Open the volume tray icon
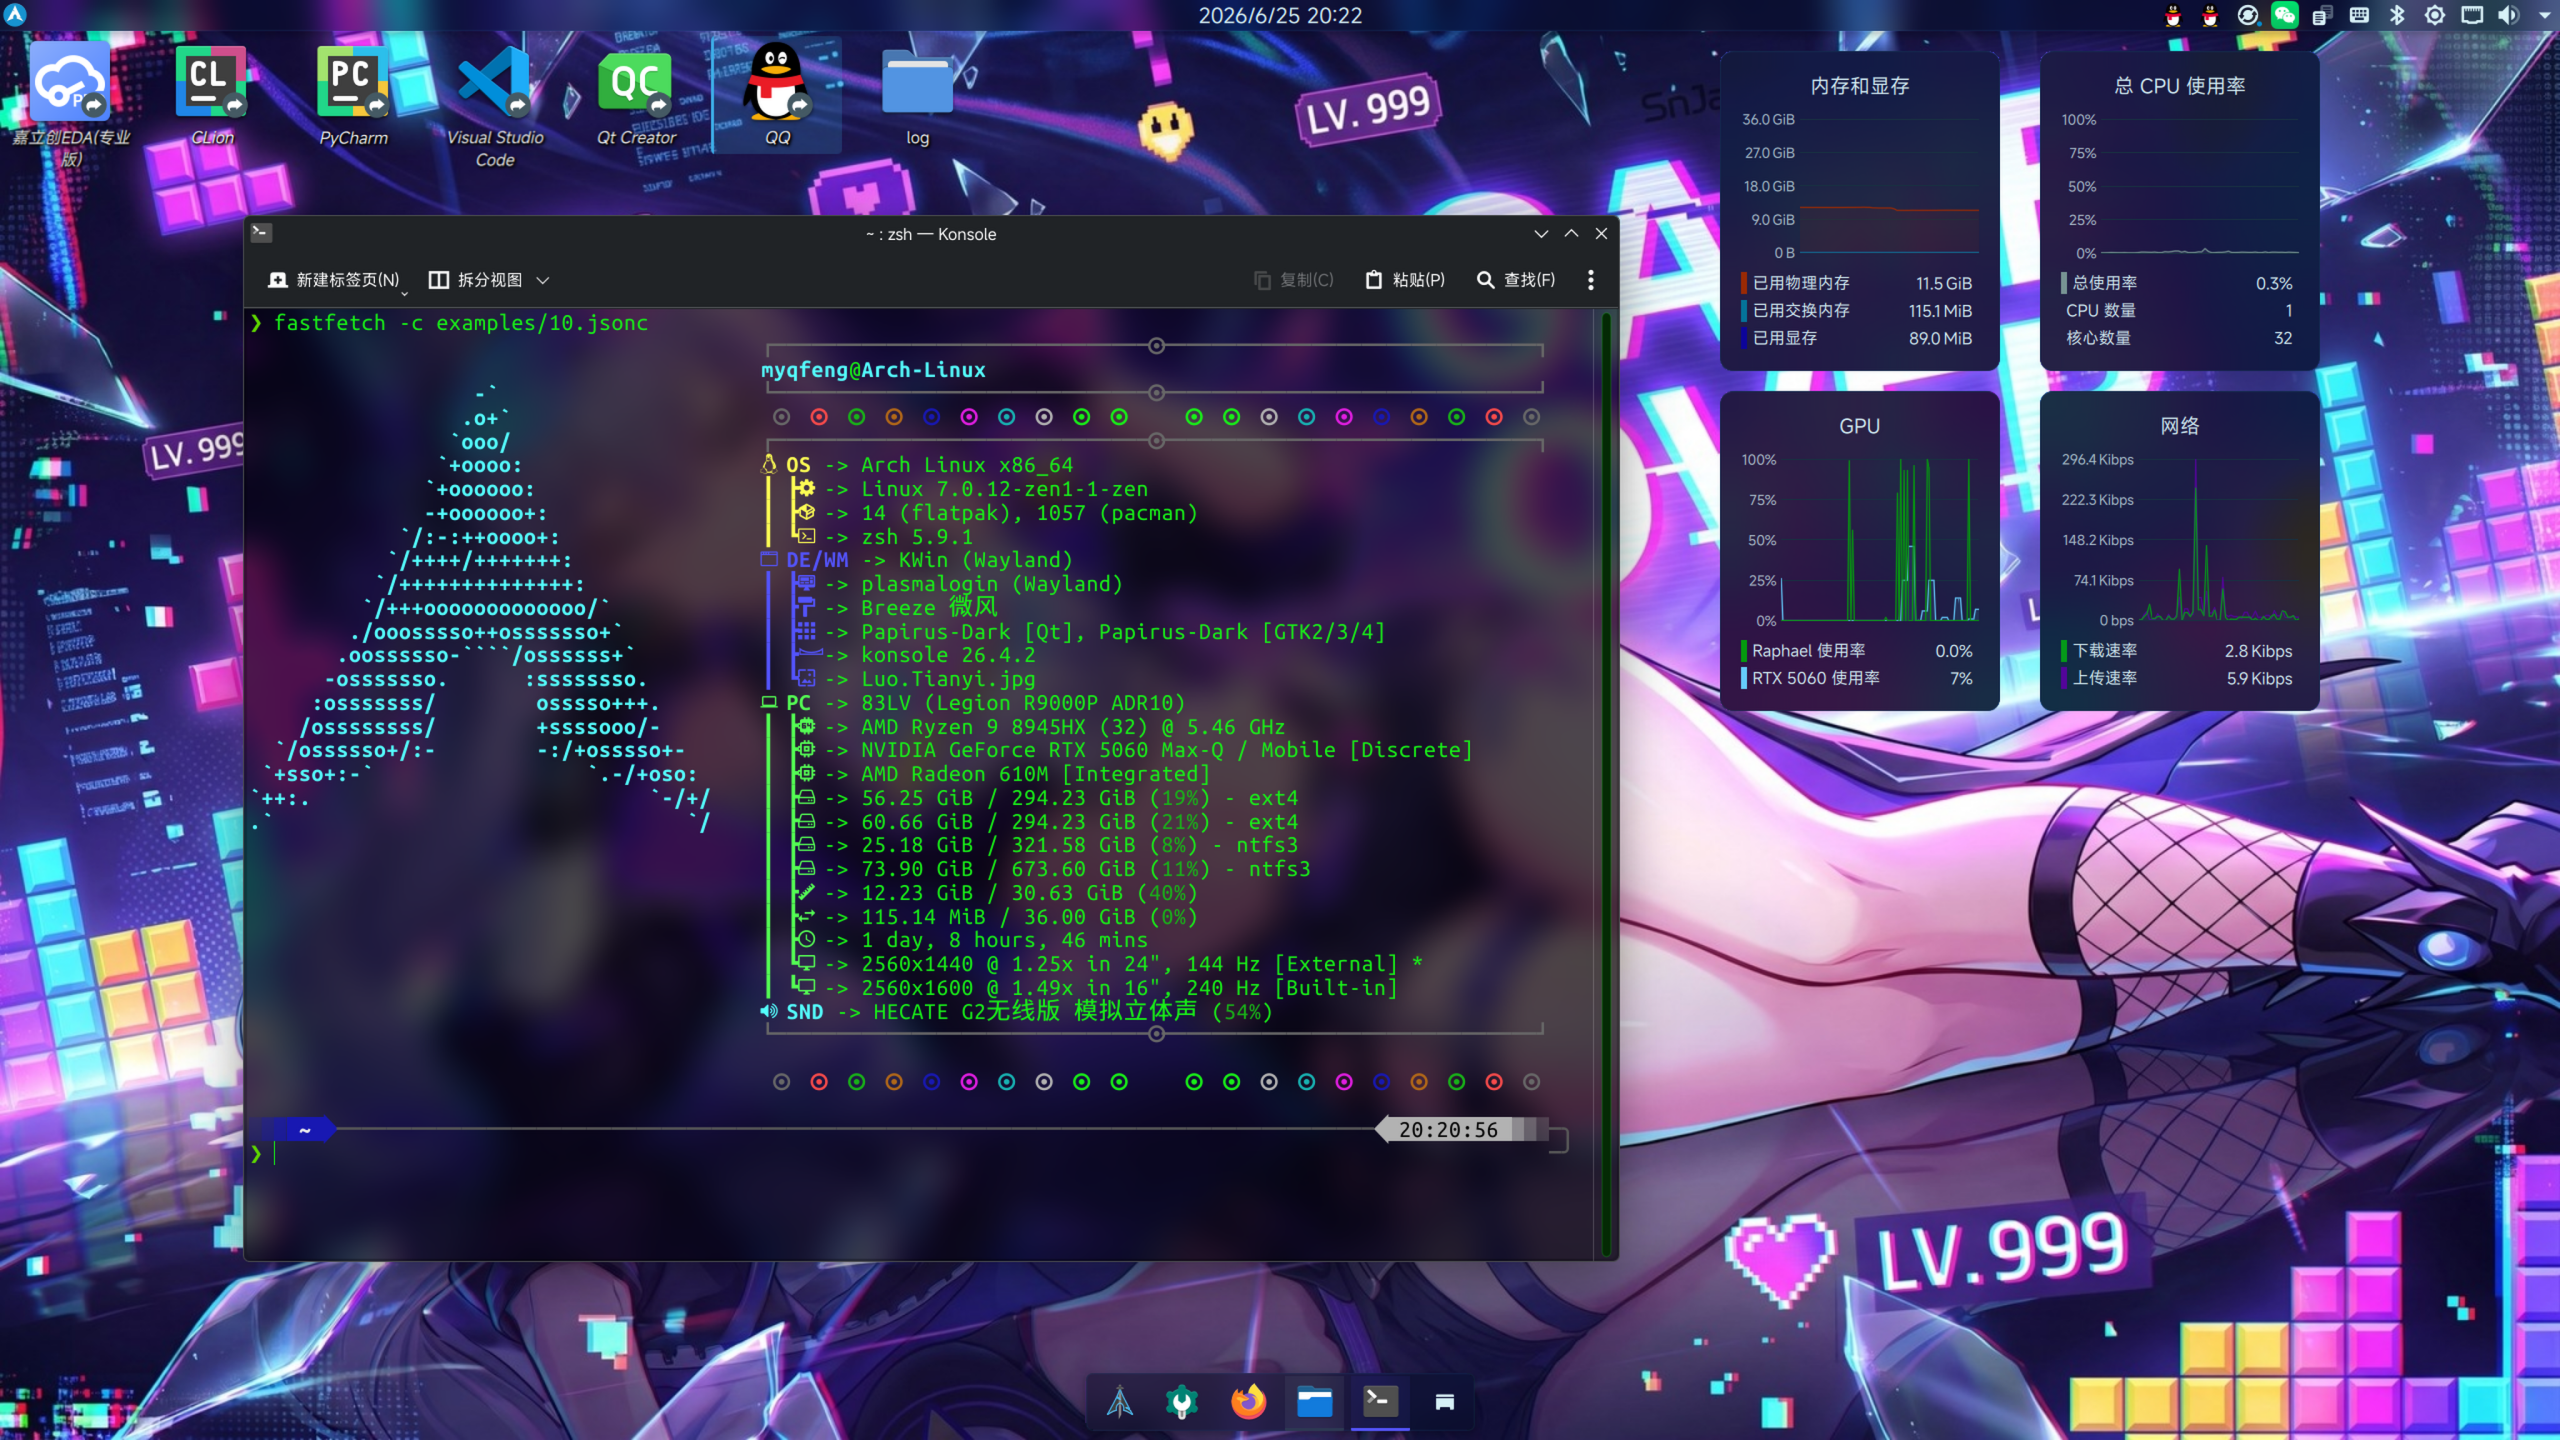The width and height of the screenshot is (2560, 1440). (2508, 15)
